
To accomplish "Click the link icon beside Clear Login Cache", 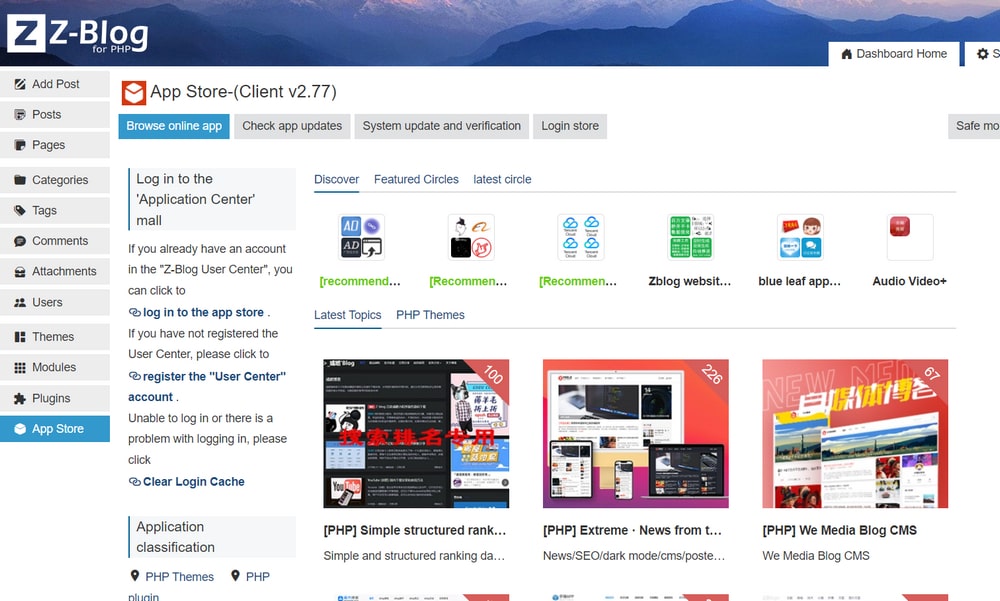I will point(135,482).
